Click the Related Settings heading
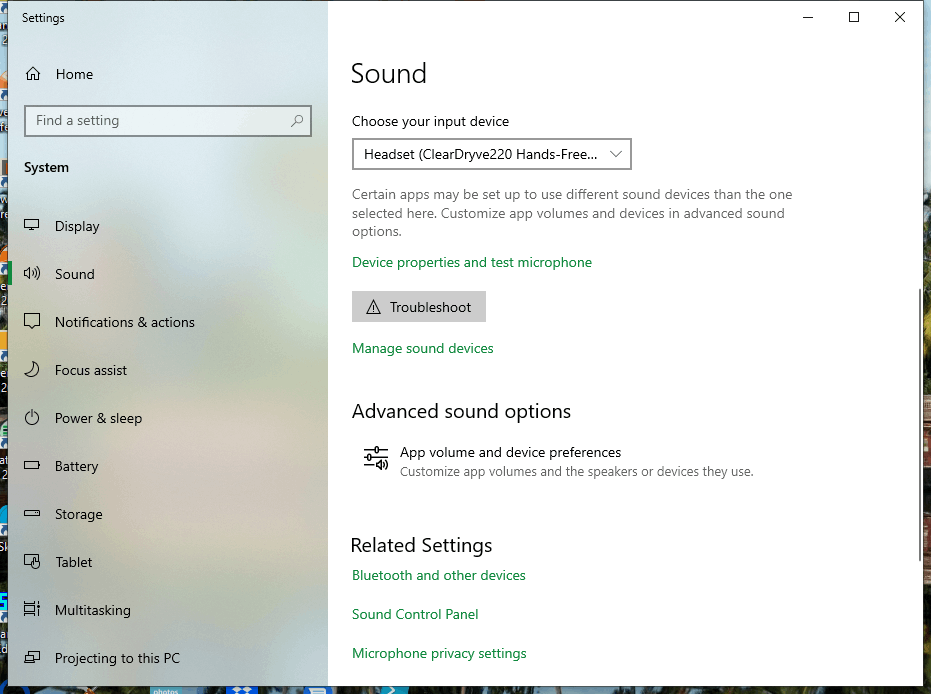 coord(422,546)
